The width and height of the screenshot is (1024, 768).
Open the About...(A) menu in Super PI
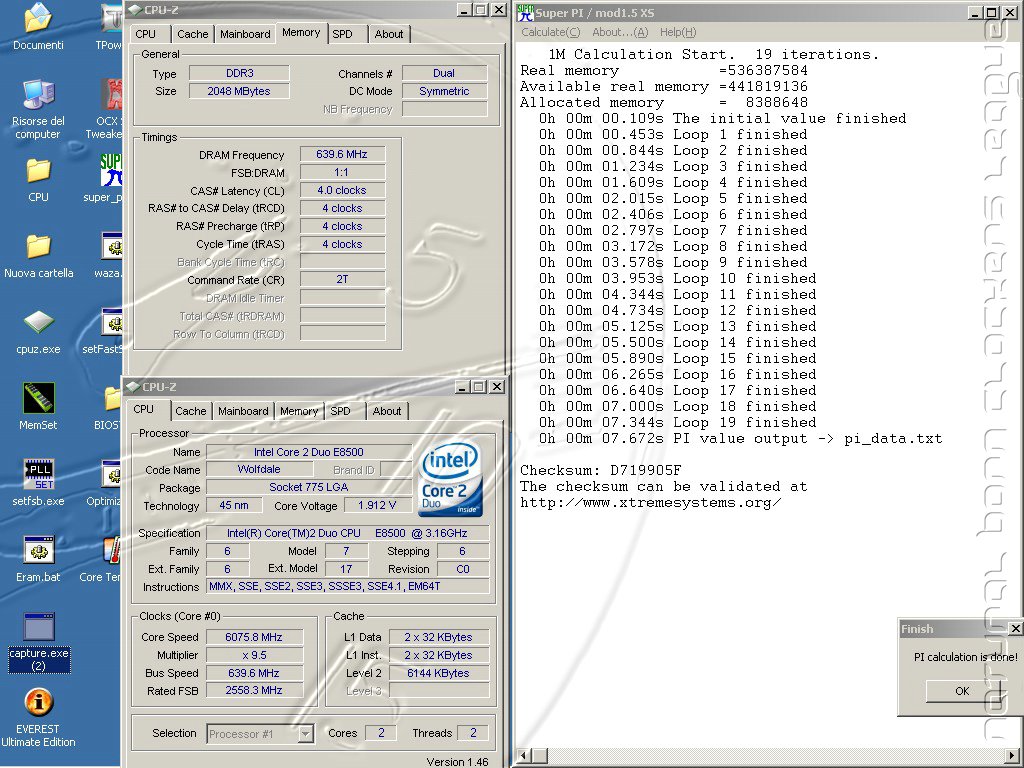click(620, 32)
